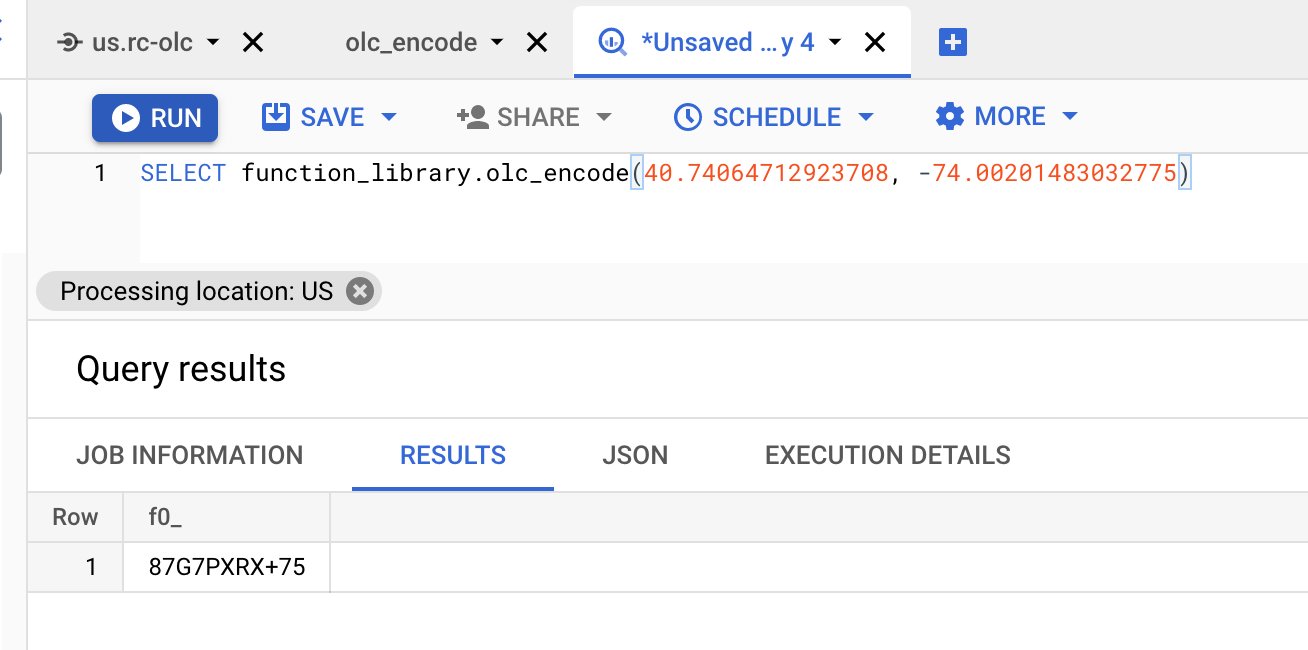The height and width of the screenshot is (650, 1308).
Task: Click the clock icon beside SCHEDULE
Action: coord(687,117)
